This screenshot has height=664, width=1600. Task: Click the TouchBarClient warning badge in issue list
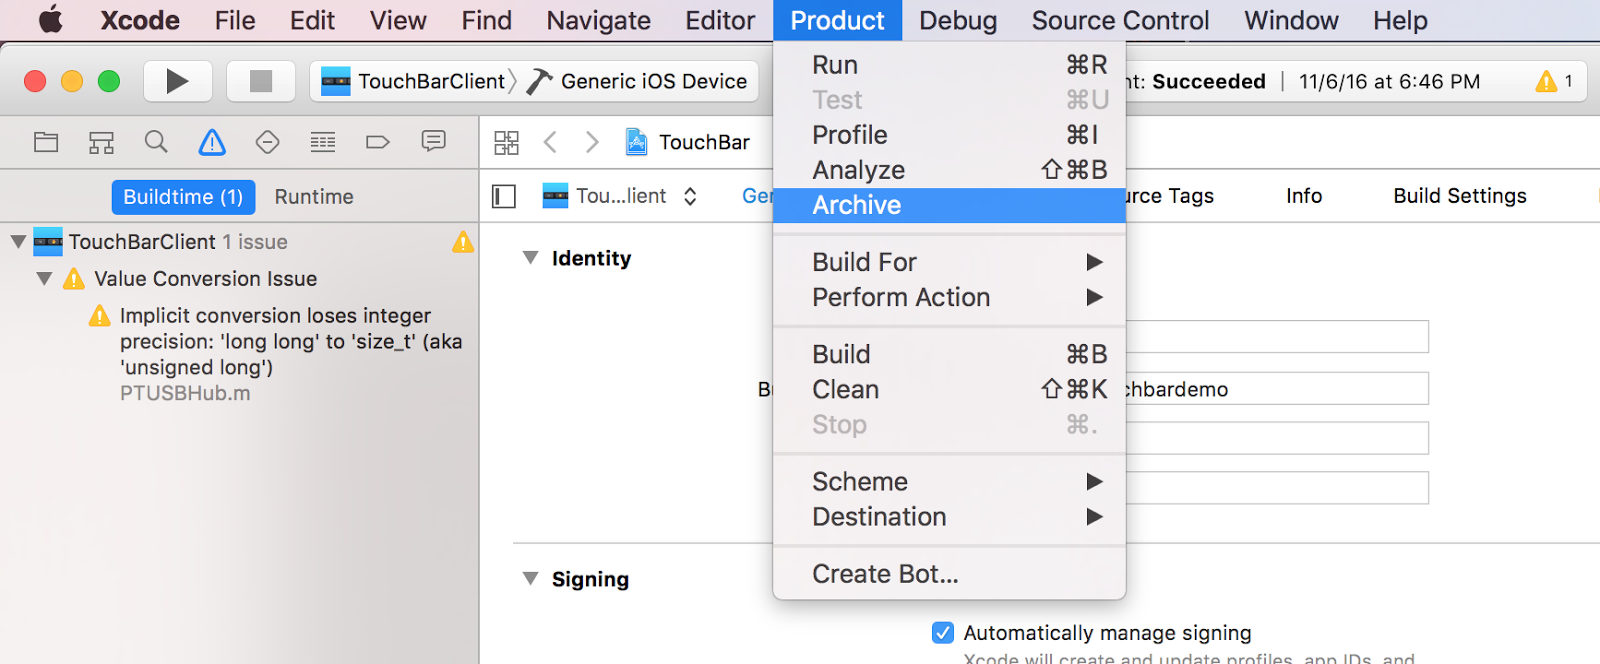(x=463, y=242)
